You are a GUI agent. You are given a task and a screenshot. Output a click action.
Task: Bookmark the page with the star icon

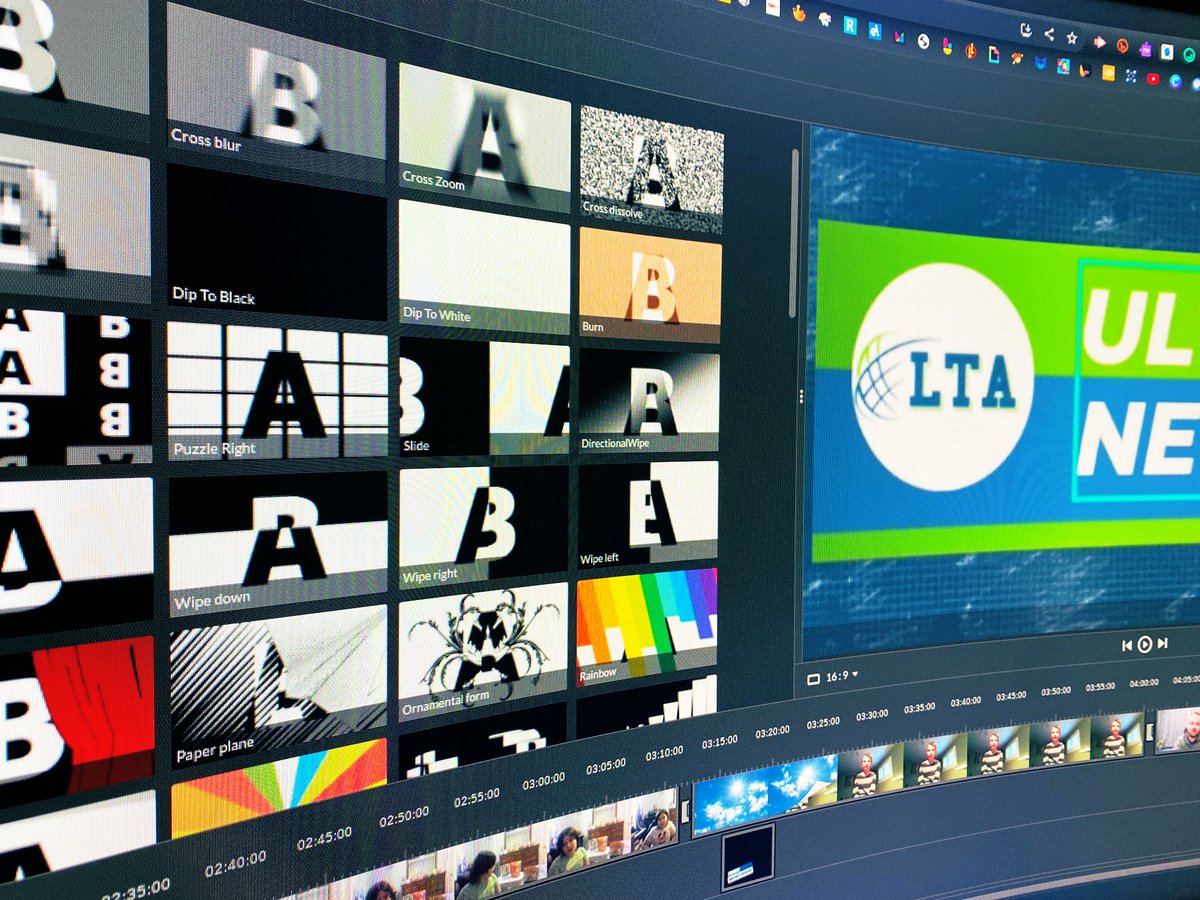click(1072, 38)
